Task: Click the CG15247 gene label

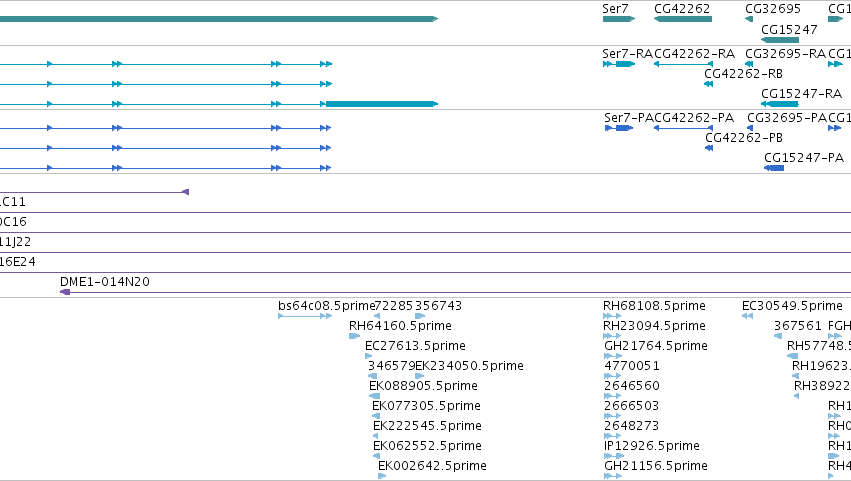Action: click(789, 30)
